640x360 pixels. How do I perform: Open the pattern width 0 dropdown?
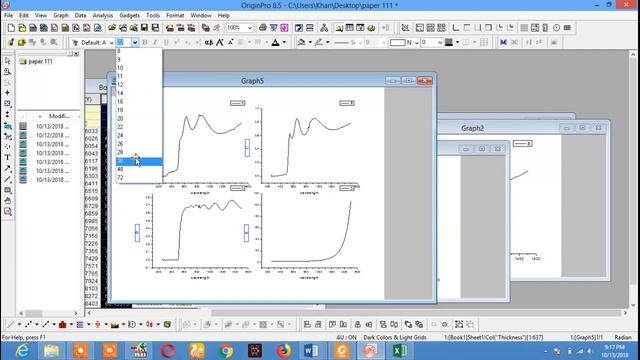(440, 42)
